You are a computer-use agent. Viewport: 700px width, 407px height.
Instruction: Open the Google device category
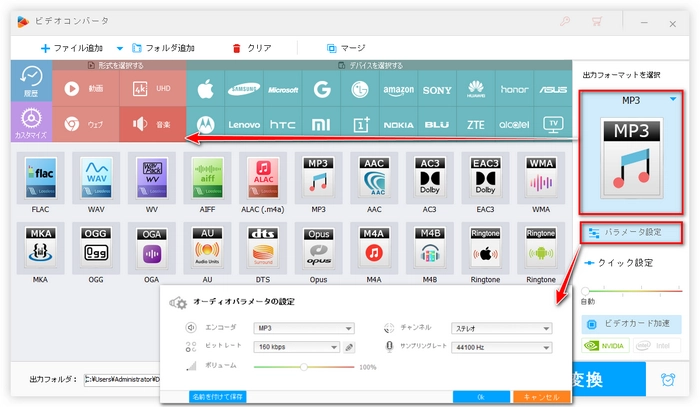coord(321,89)
